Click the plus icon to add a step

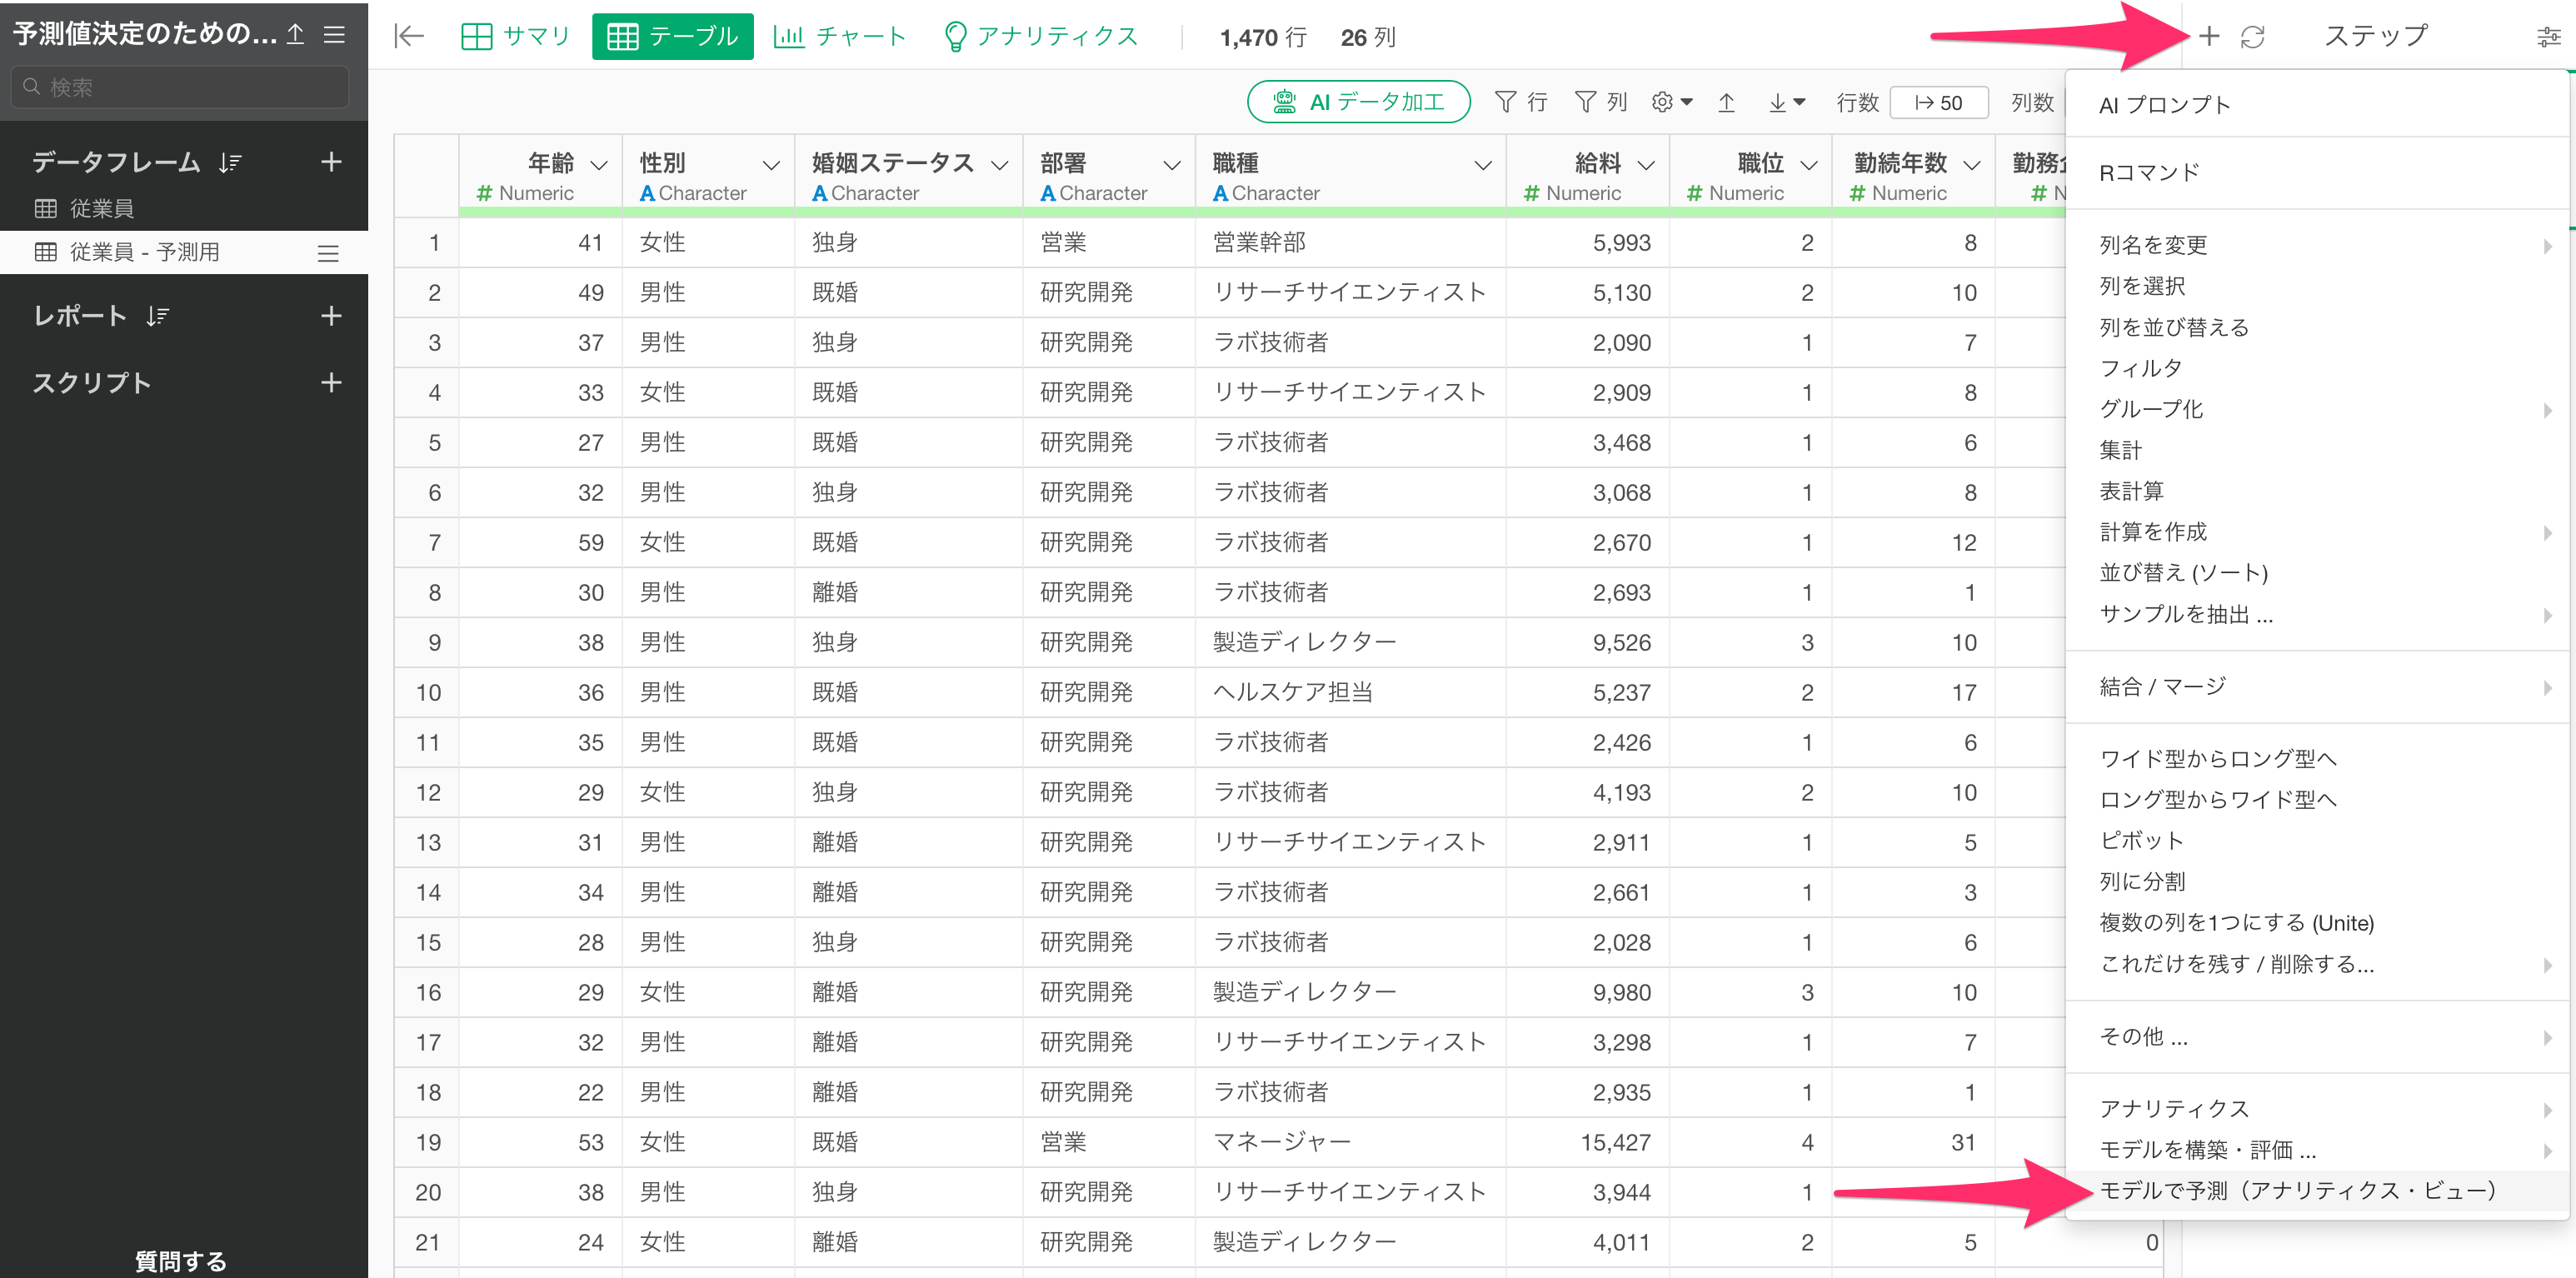[2209, 37]
